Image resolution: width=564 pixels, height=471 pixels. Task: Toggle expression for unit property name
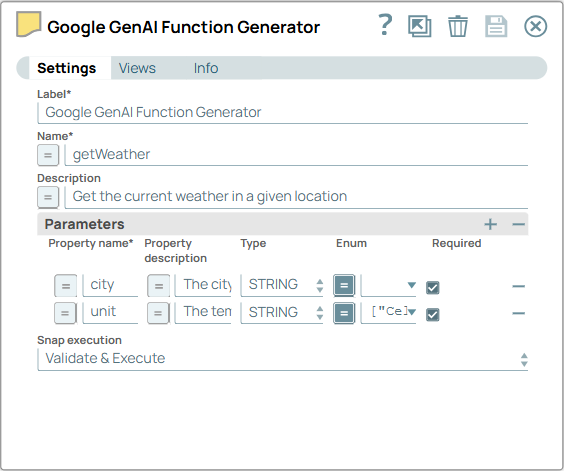point(65,313)
